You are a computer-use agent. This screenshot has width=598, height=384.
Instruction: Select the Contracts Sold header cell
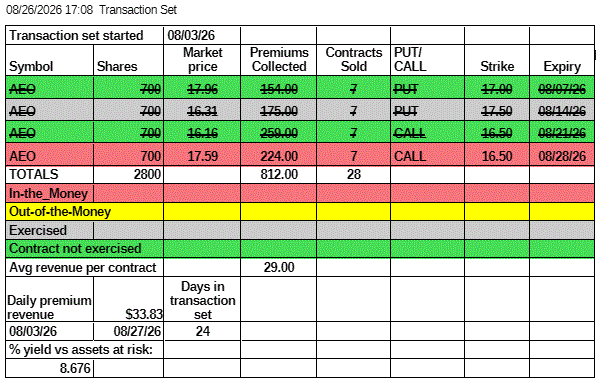click(x=353, y=59)
